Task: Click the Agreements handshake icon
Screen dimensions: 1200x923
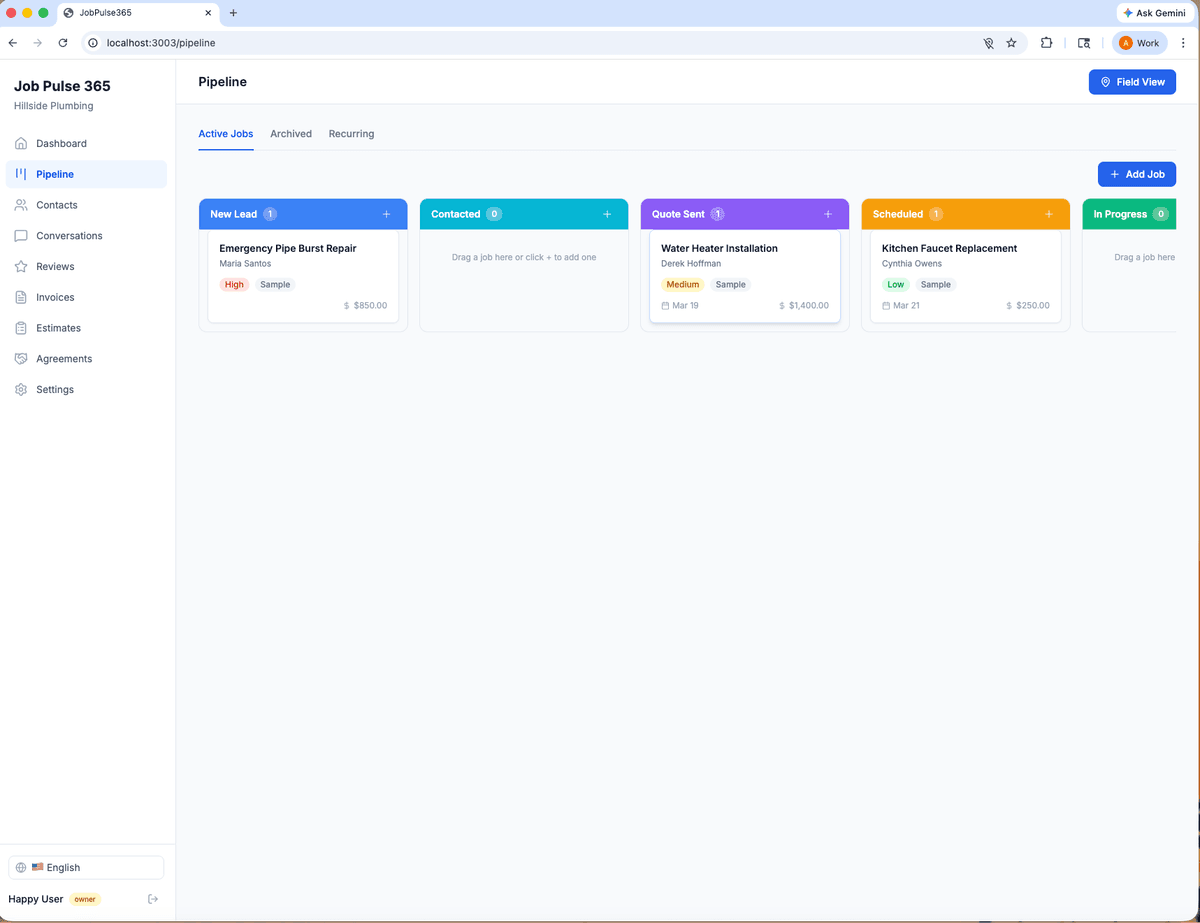Action: coord(20,358)
